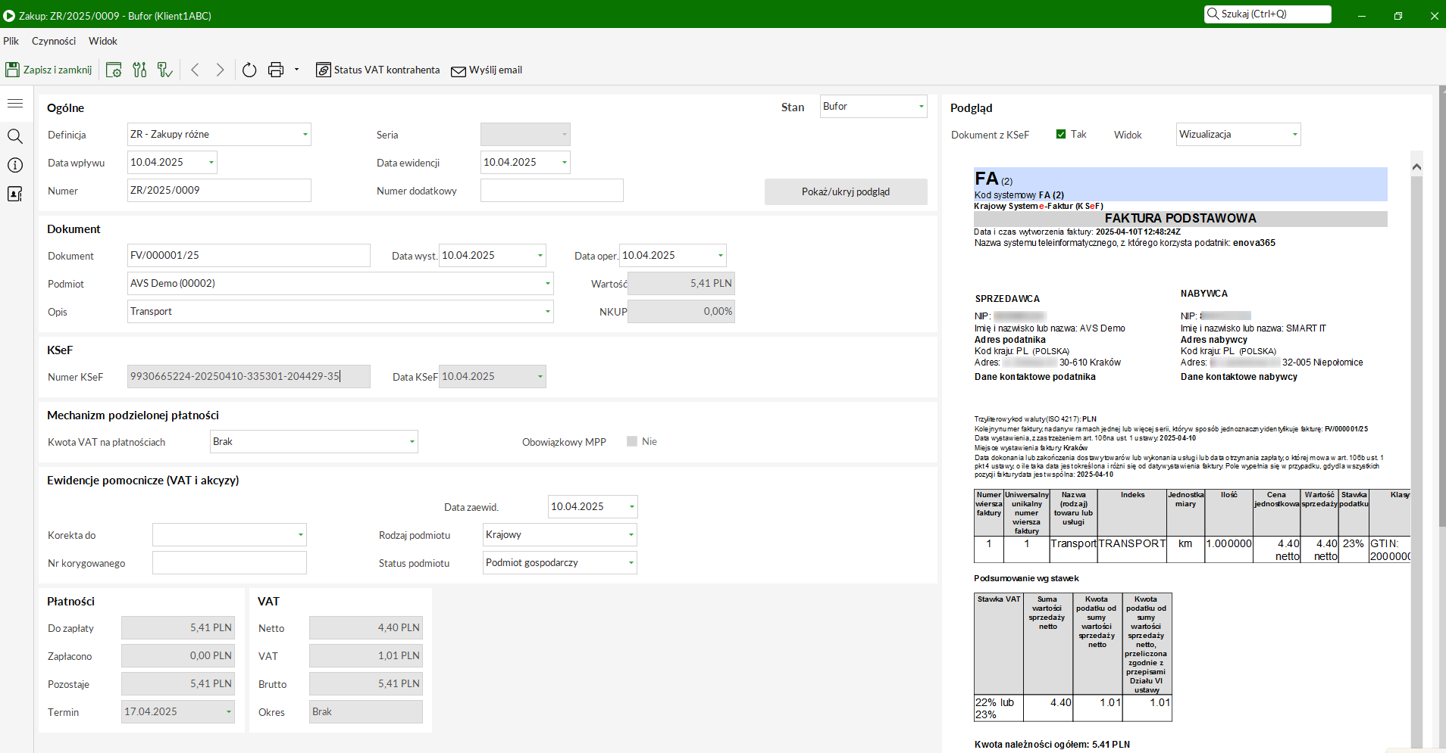The height and width of the screenshot is (753, 1446).
Task: Expand the Definicja dropdown
Action: tap(305, 135)
